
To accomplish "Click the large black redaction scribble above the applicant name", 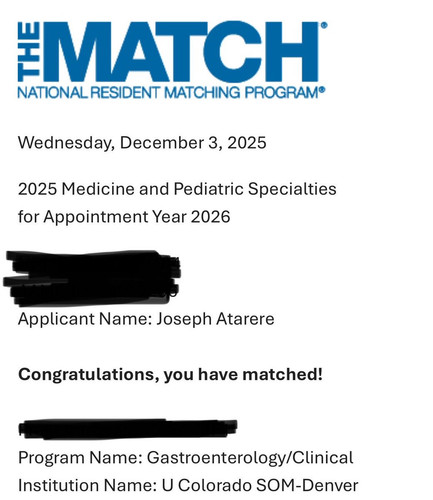I will tap(92, 278).
